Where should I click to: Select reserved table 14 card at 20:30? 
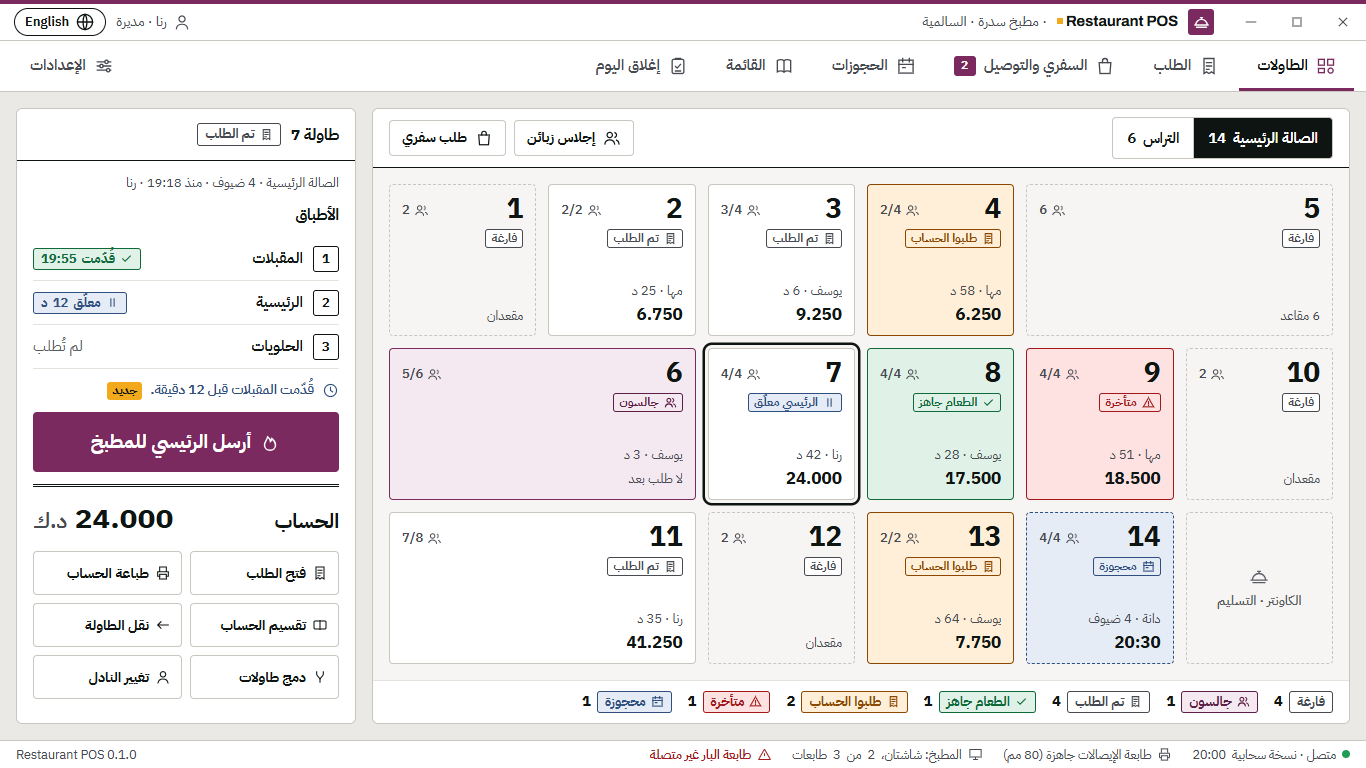point(1100,588)
